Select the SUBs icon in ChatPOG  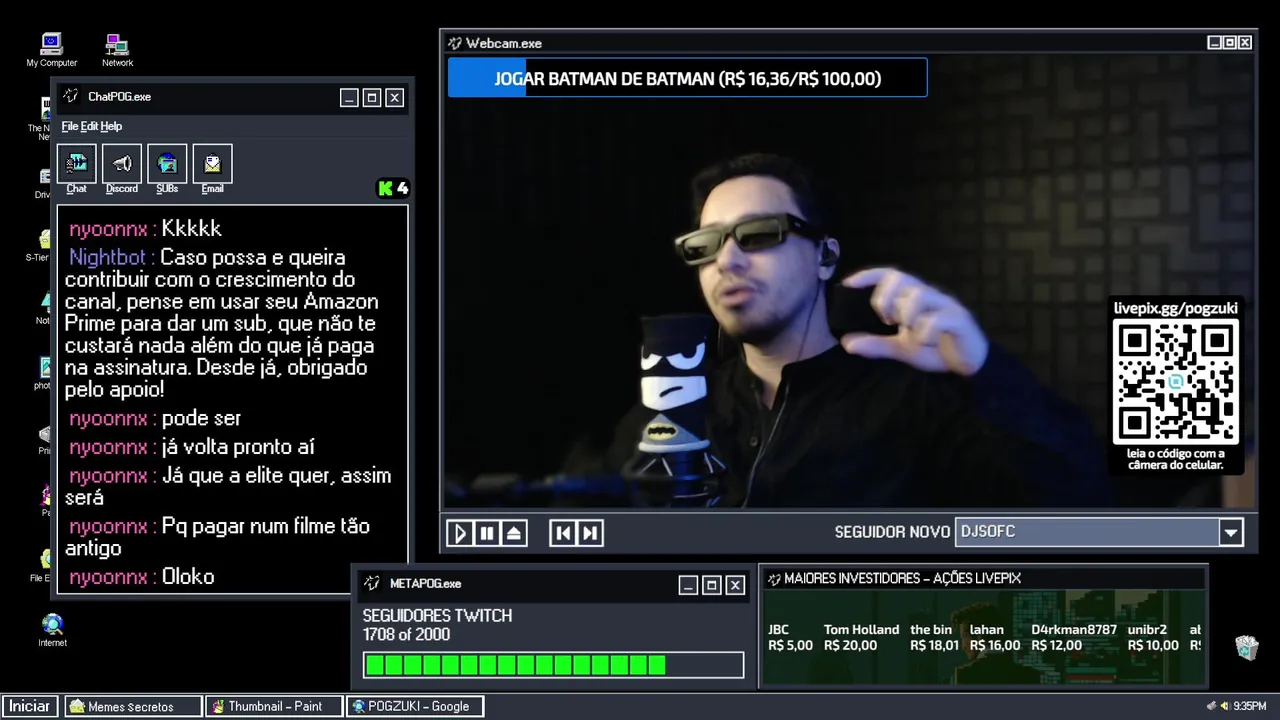click(x=167, y=164)
